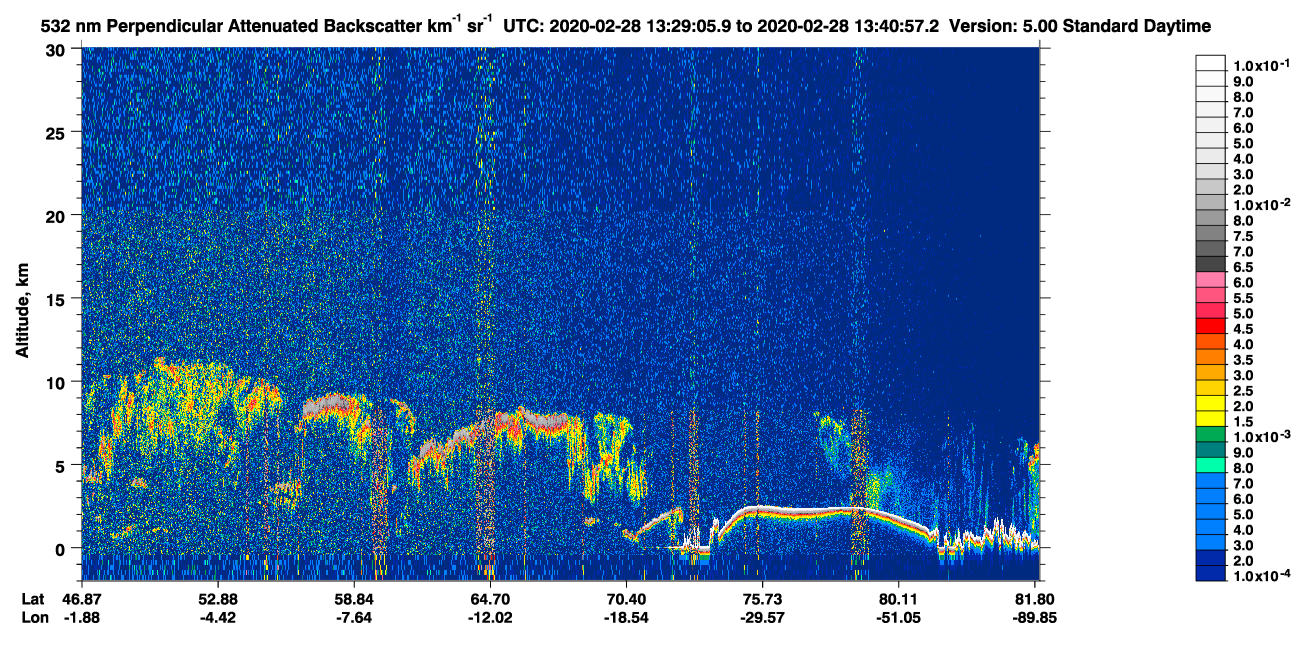Screen dimensions: 1300x667
Task: Click the dark gray swatch beside the 6.5 label
Action: click(1210, 266)
